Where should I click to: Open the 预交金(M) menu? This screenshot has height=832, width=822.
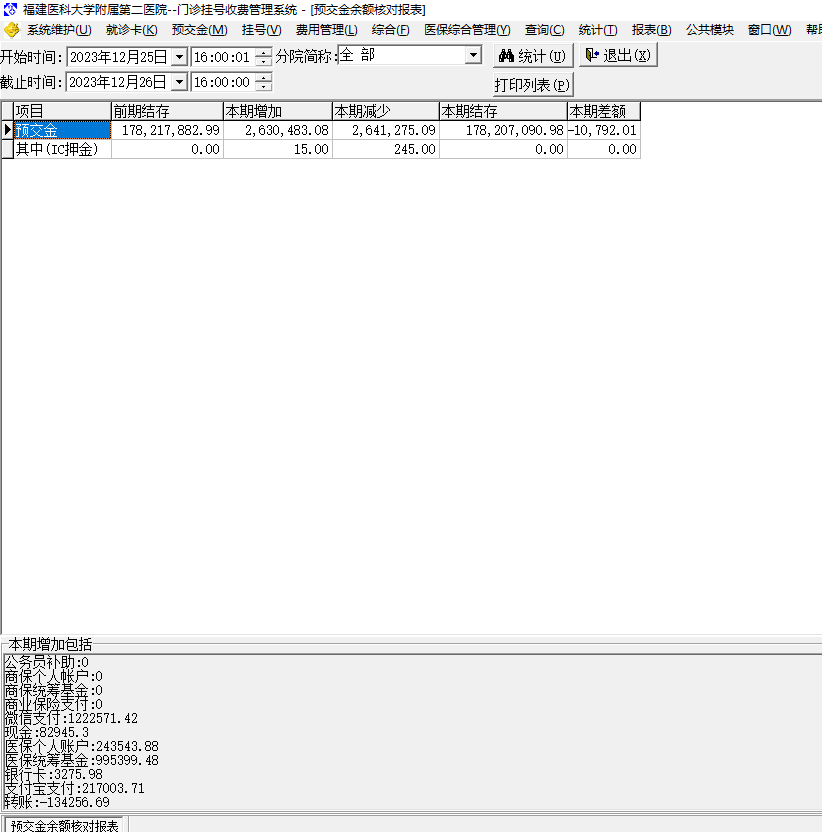coord(200,30)
